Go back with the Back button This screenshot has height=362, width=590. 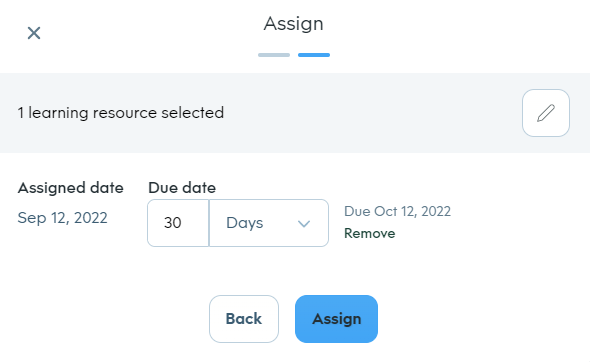[244, 319]
